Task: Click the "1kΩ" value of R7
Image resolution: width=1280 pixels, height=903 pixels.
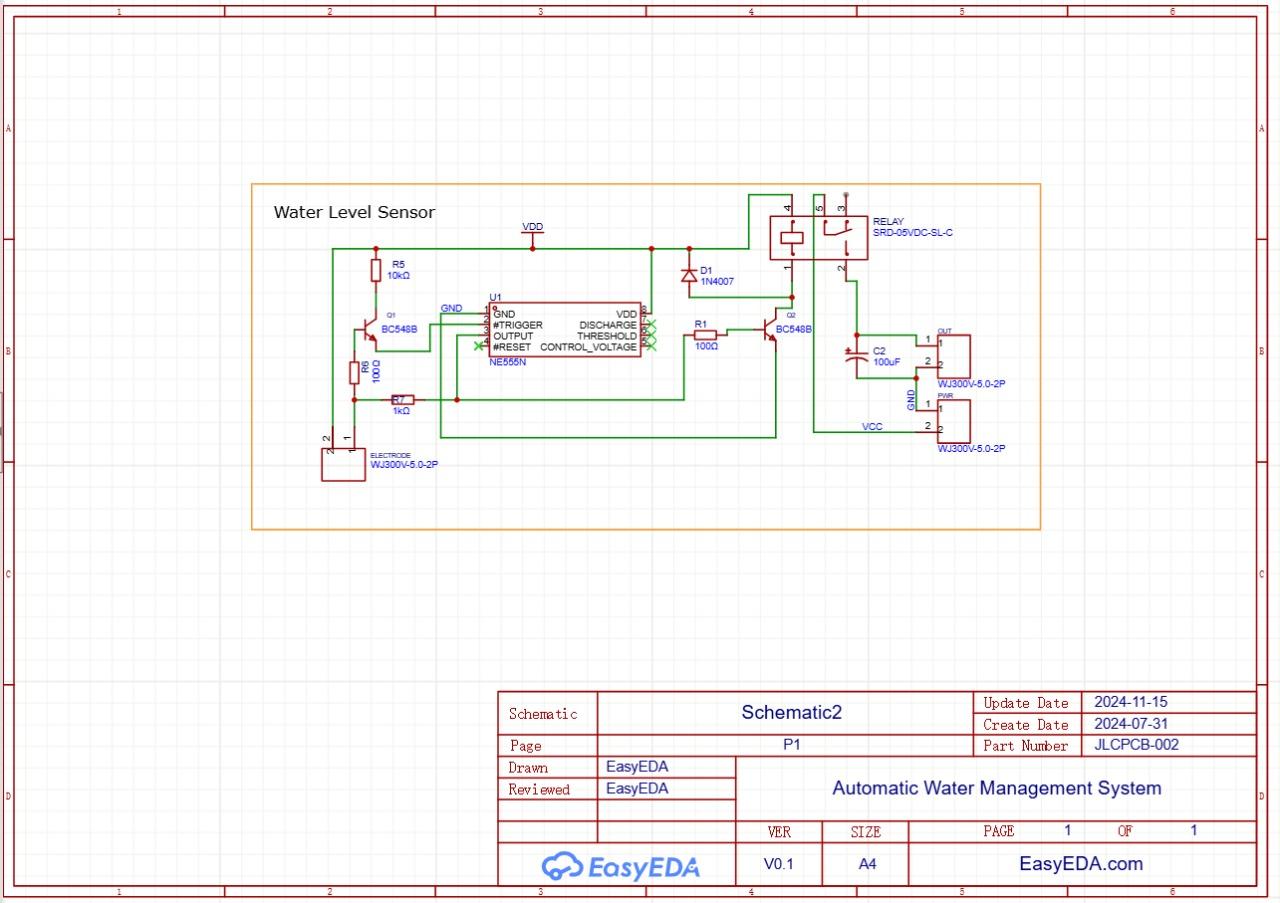Action: click(401, 410)
